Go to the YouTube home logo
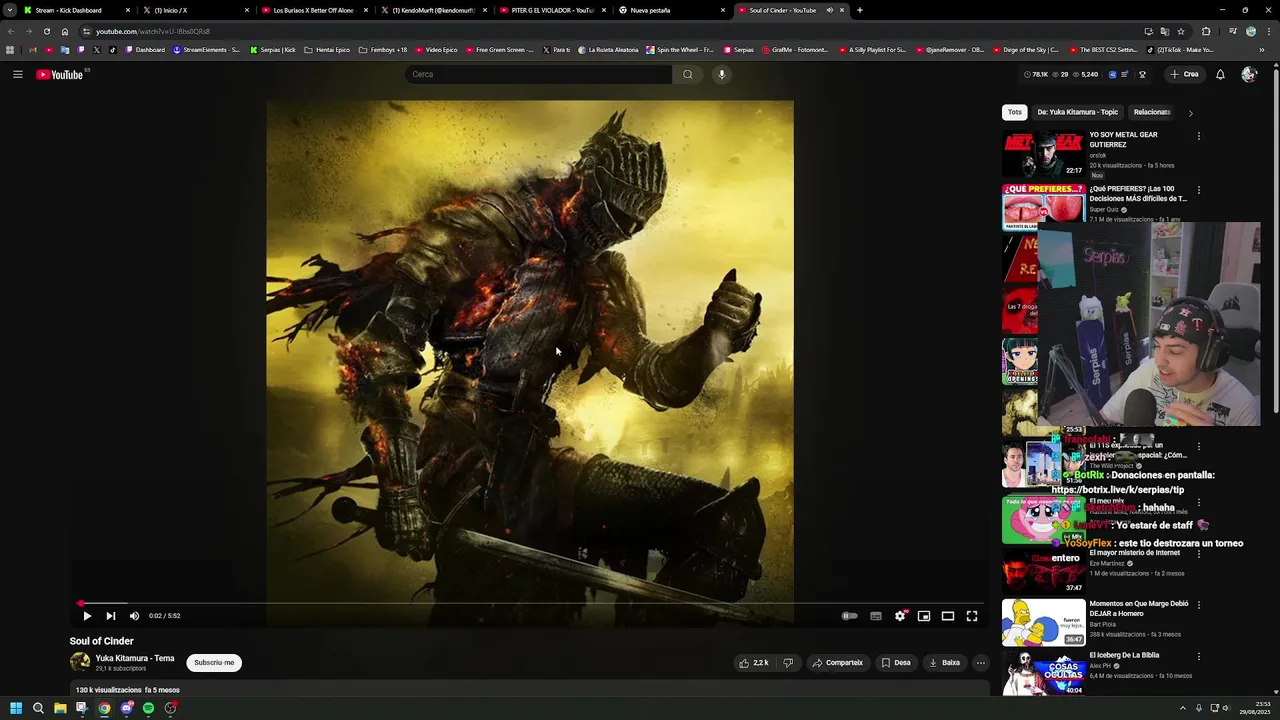 [59, 74]
